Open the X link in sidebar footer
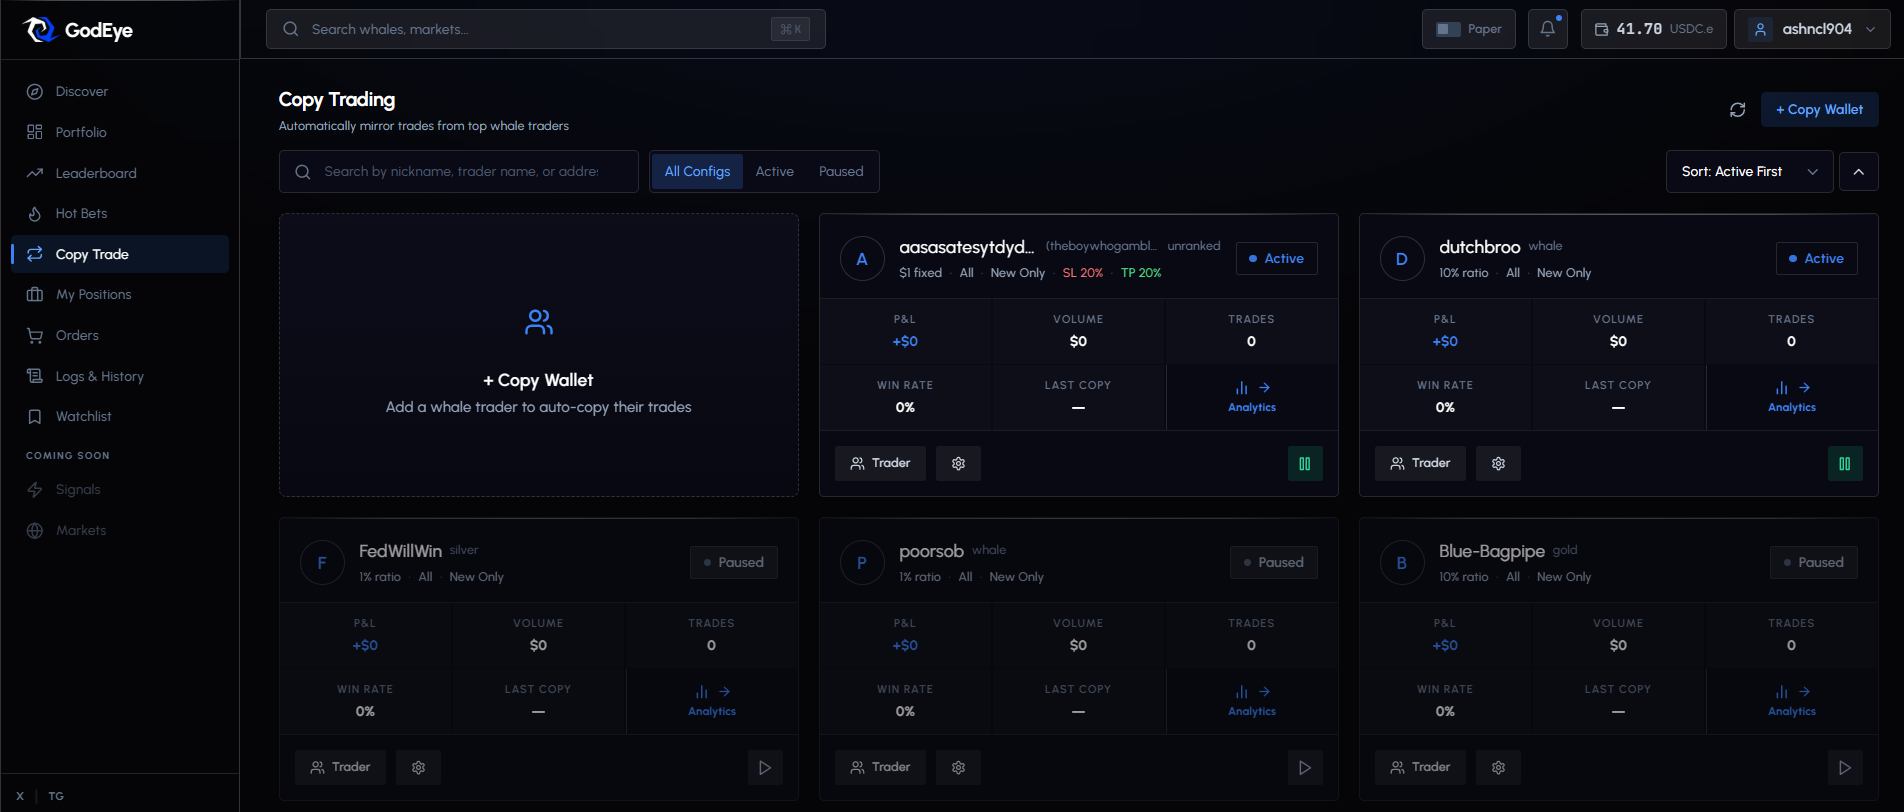The height and width of the screenshot is (812, 1904). [x=20, y=796]
